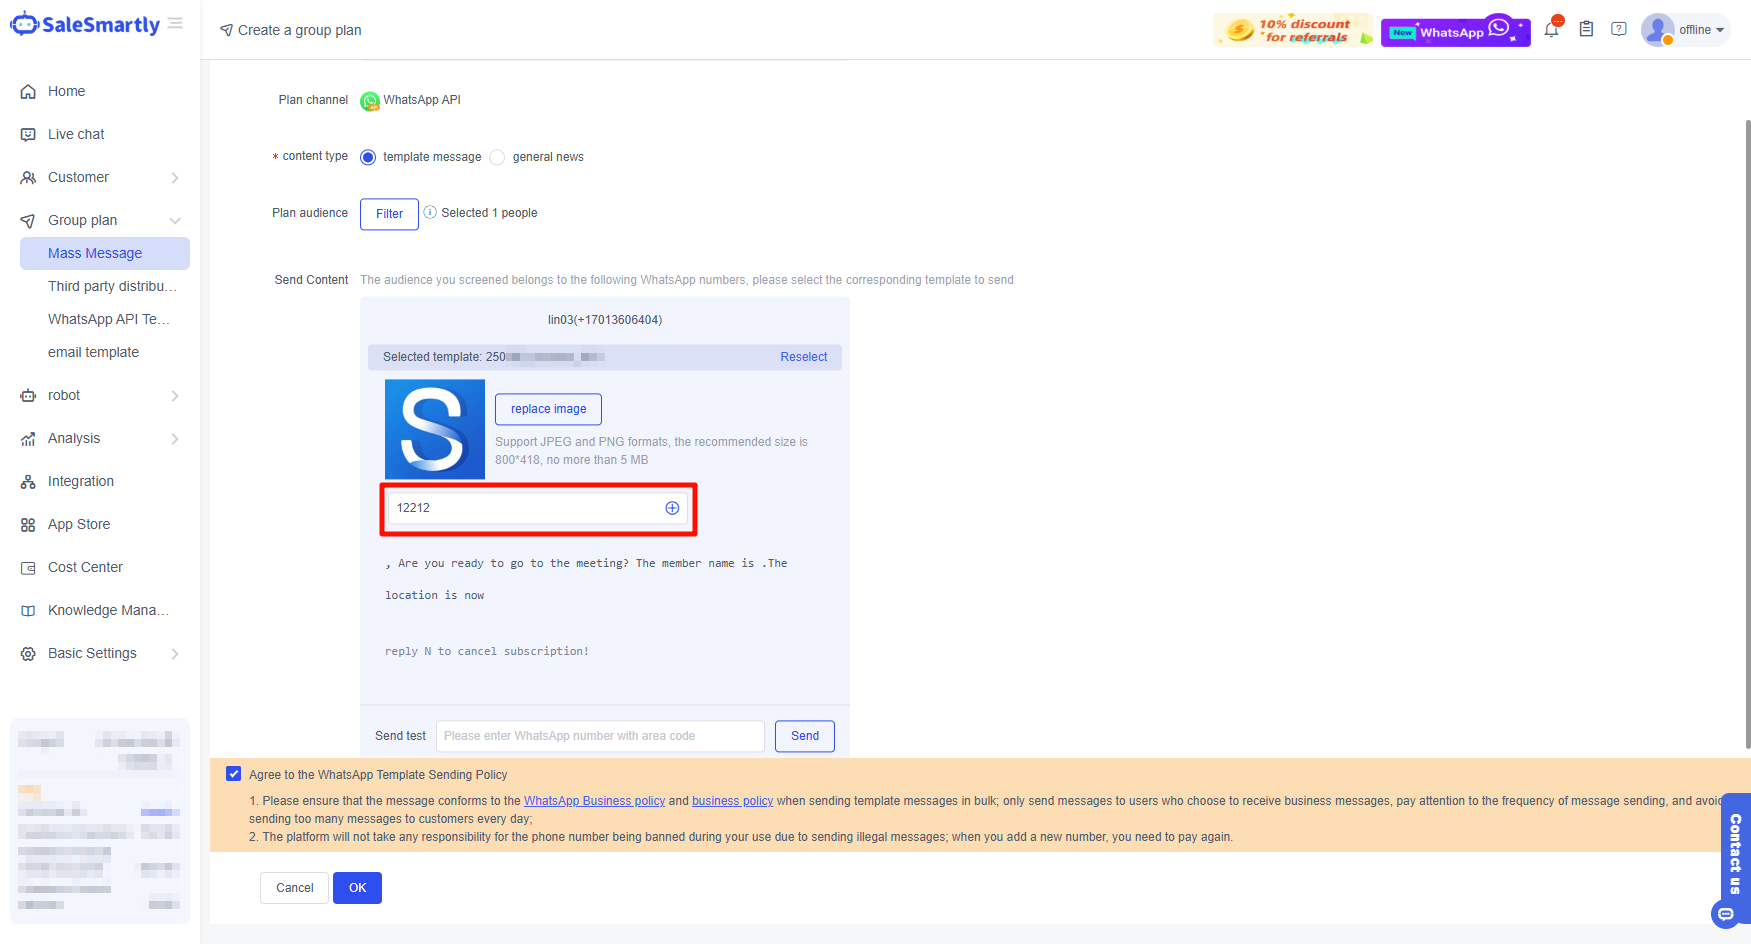This screenshot has width=1751, height=944.
Task: Click the Filter button for plan audience
Action: coord(389,214)
